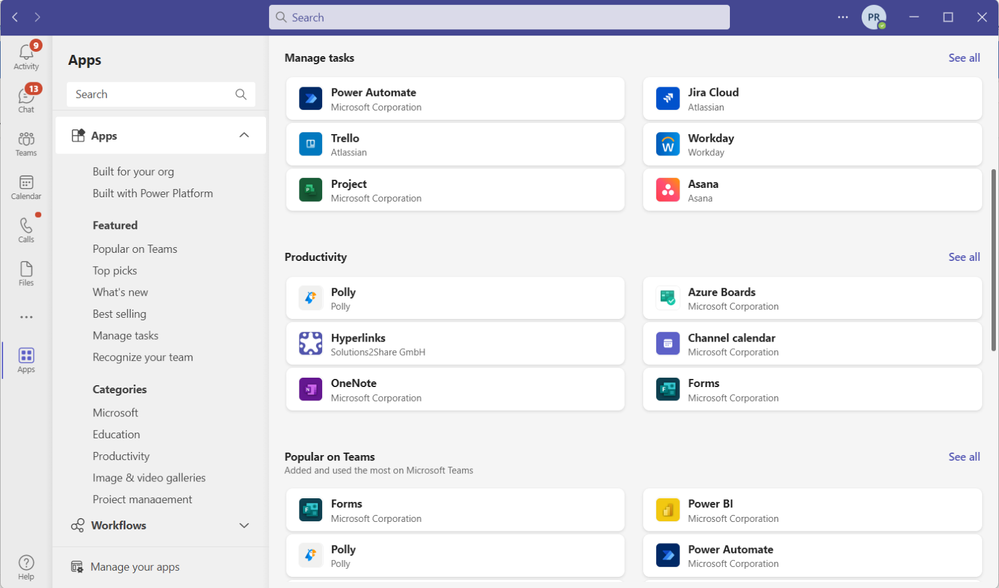Viewport: 999px width, 588px height.
Task: Select Recognize your team
Action: [143, 357]
